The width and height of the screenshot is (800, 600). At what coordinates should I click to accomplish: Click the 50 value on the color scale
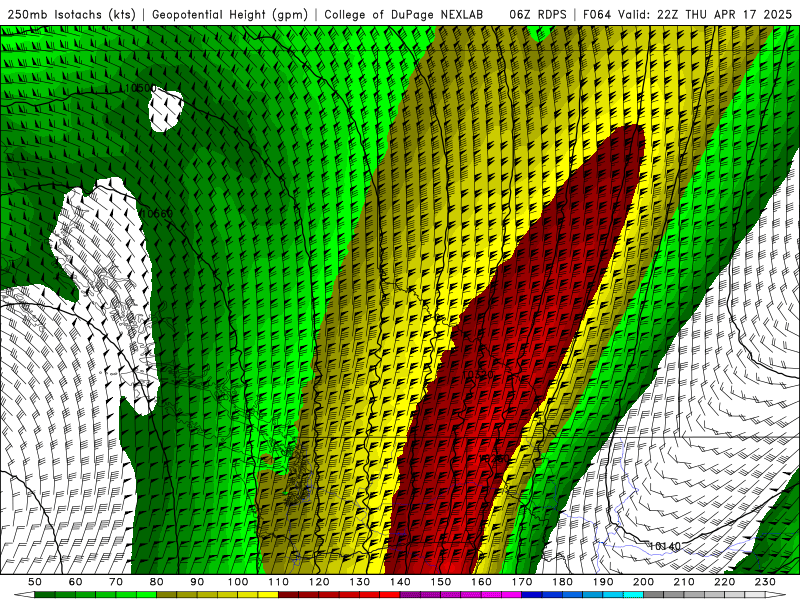pos(35,582)
